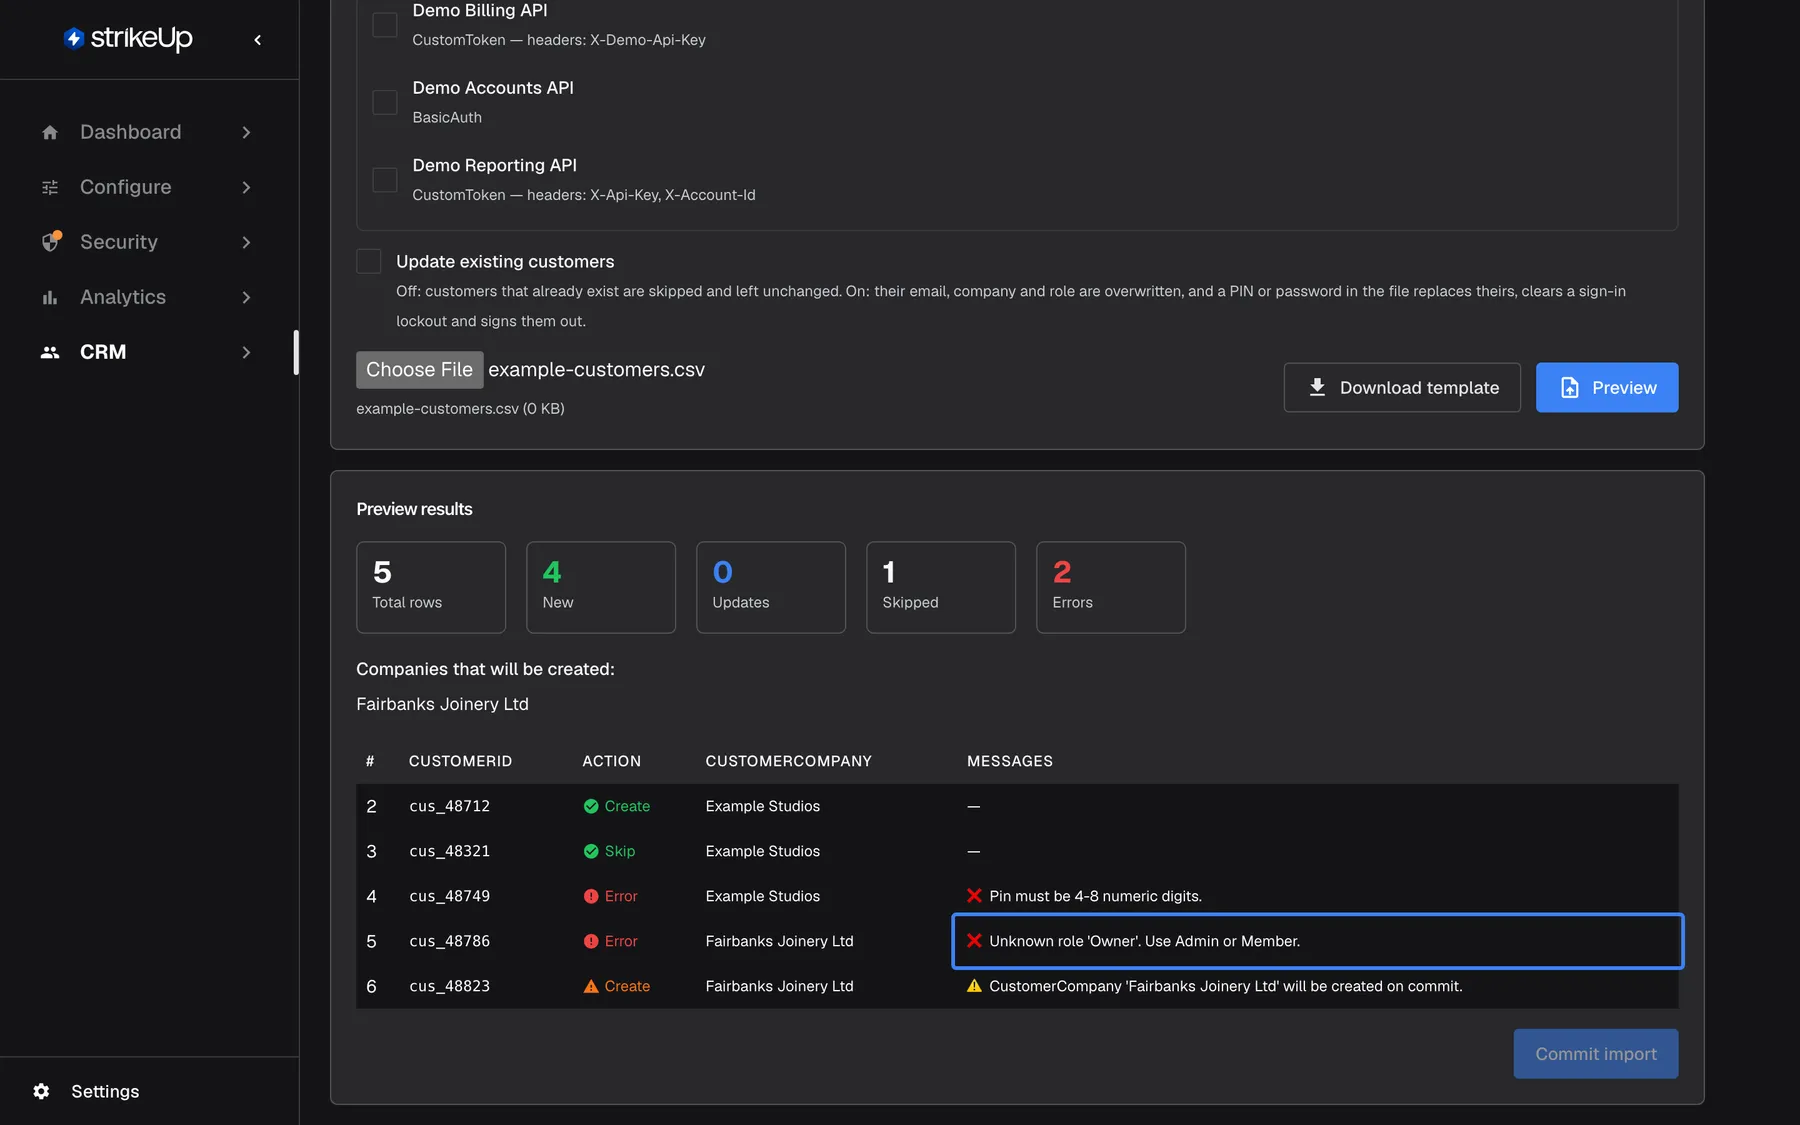This screenshot has height=1125, width=1800.
Task: Check the Demo Billing API checkbox
Action: 385,25
